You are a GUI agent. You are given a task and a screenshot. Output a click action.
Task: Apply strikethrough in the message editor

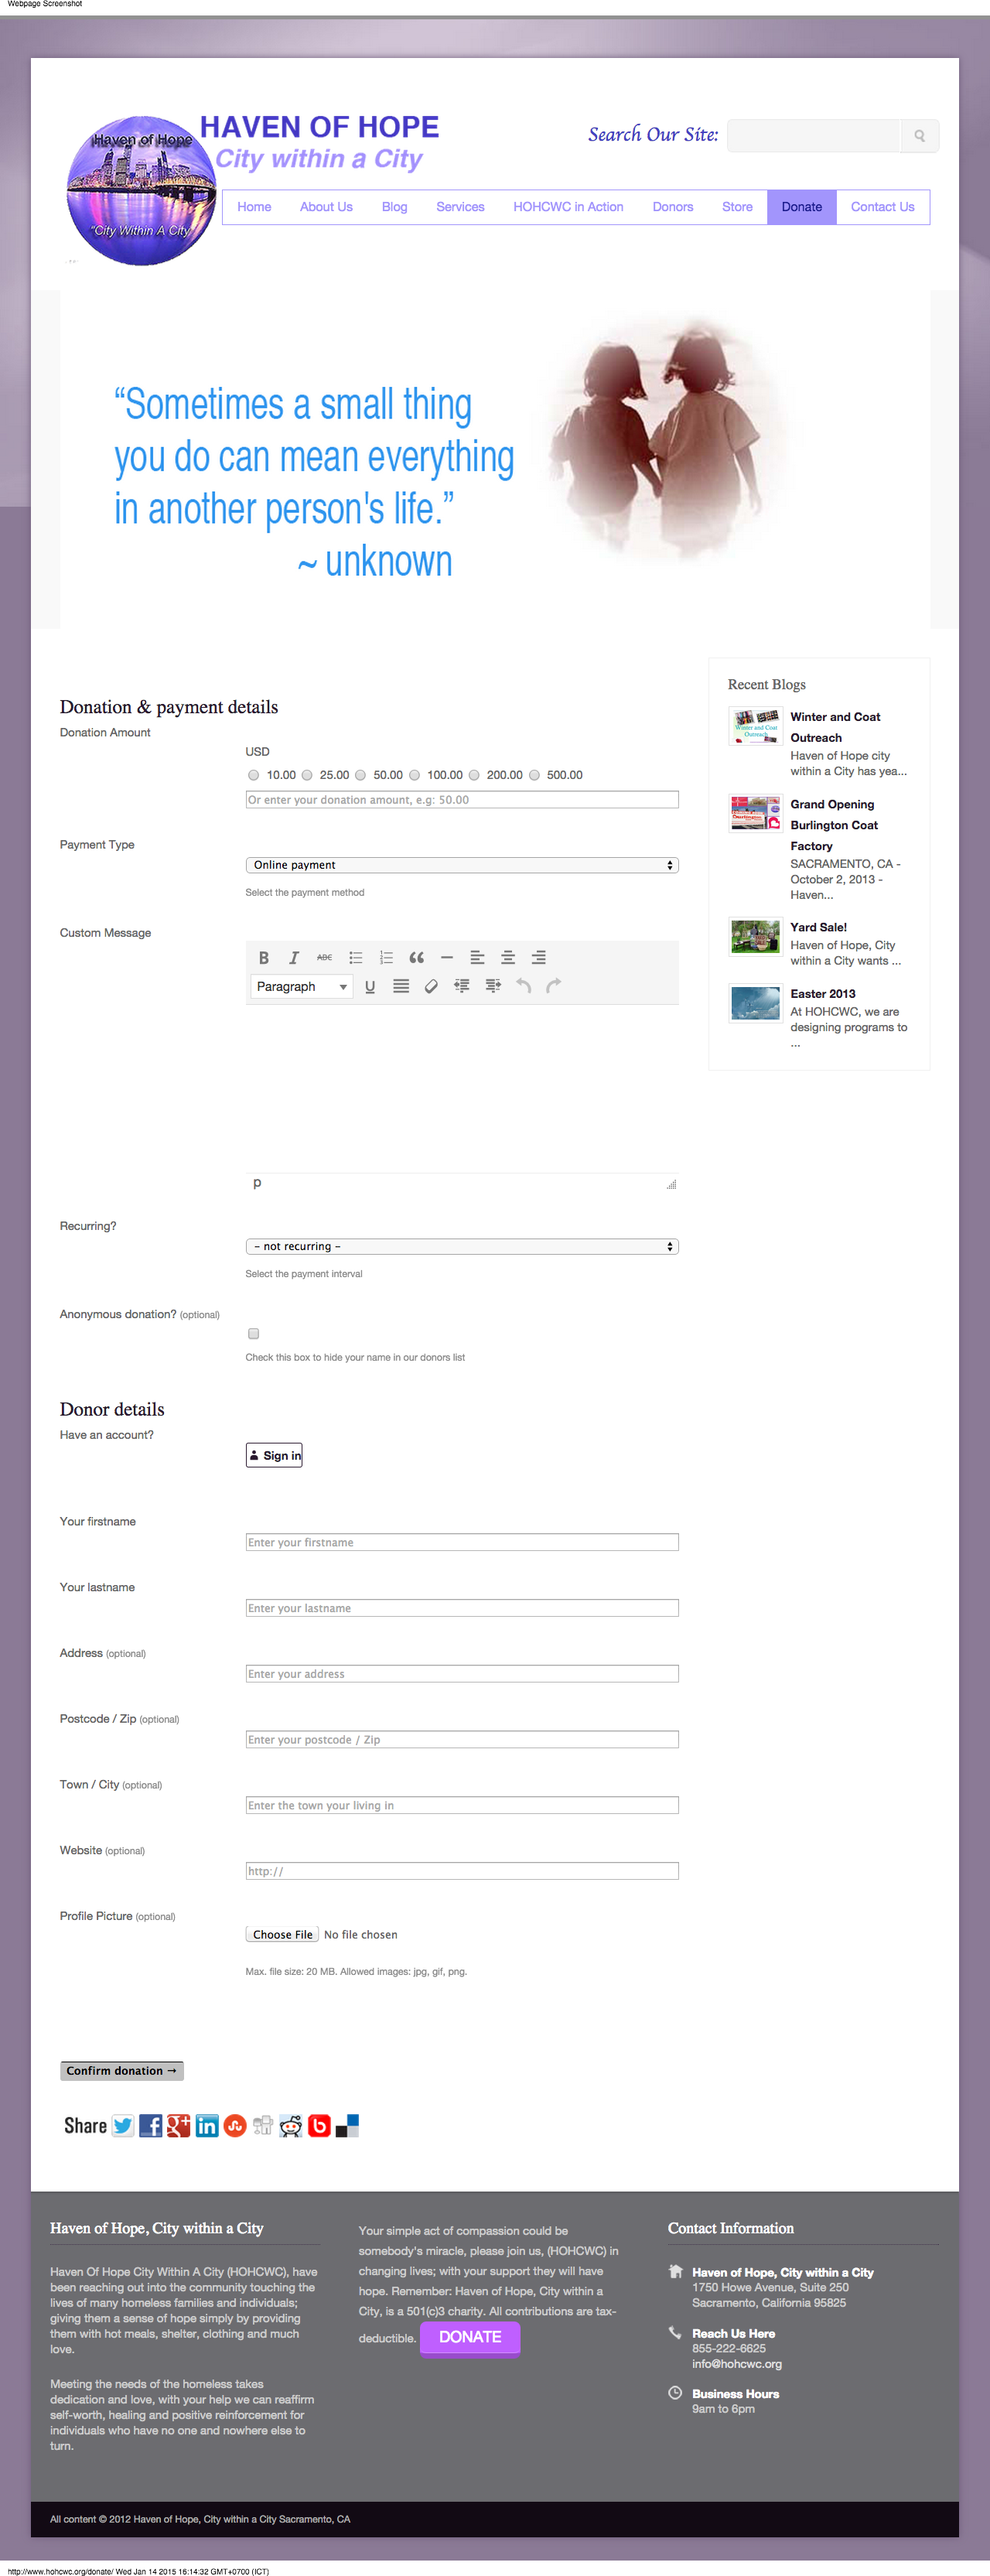[324, 957]
